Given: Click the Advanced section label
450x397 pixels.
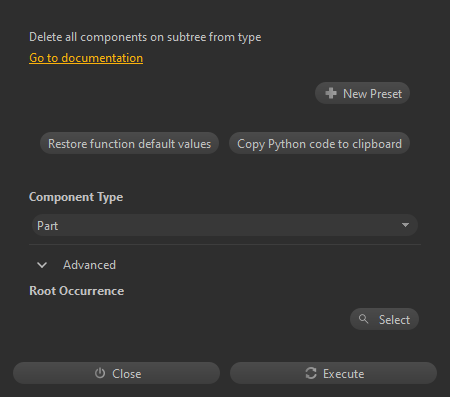Looking at the screenshot, I should 89,265.
